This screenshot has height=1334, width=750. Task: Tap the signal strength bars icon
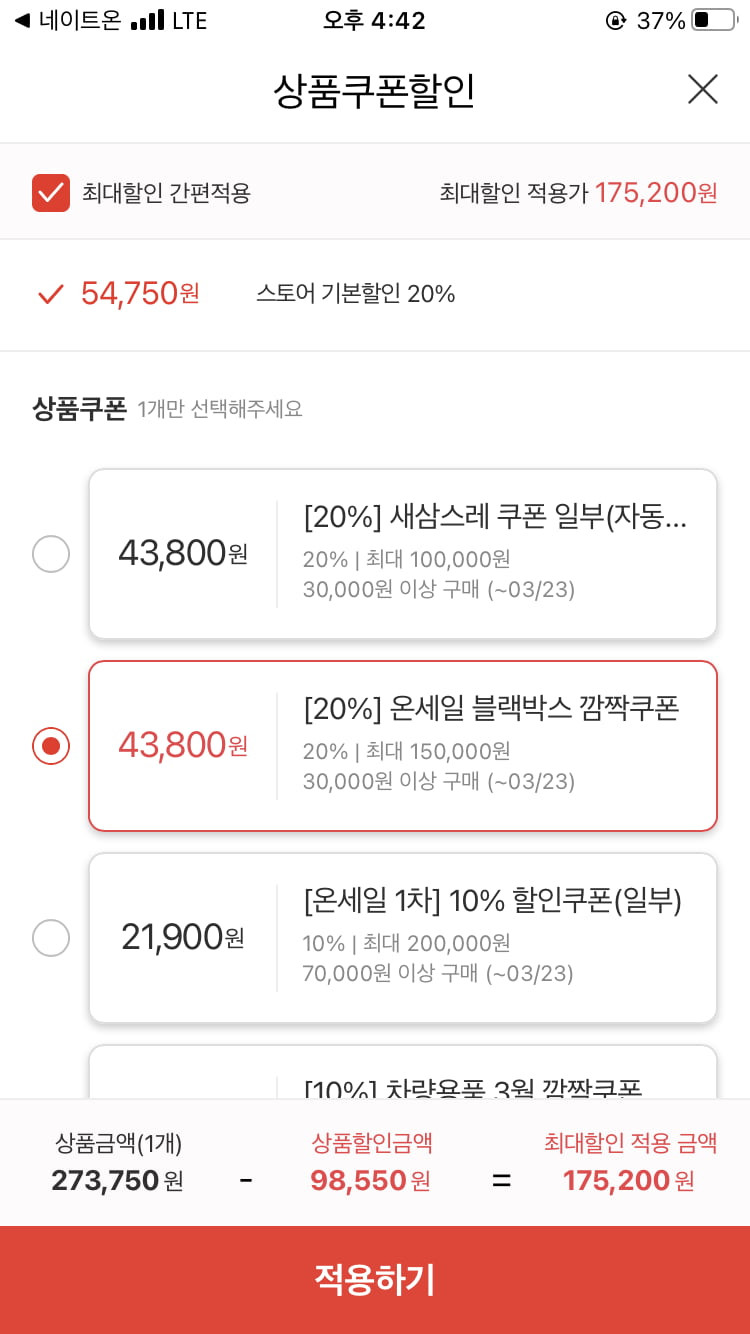[x=148, y=21]
